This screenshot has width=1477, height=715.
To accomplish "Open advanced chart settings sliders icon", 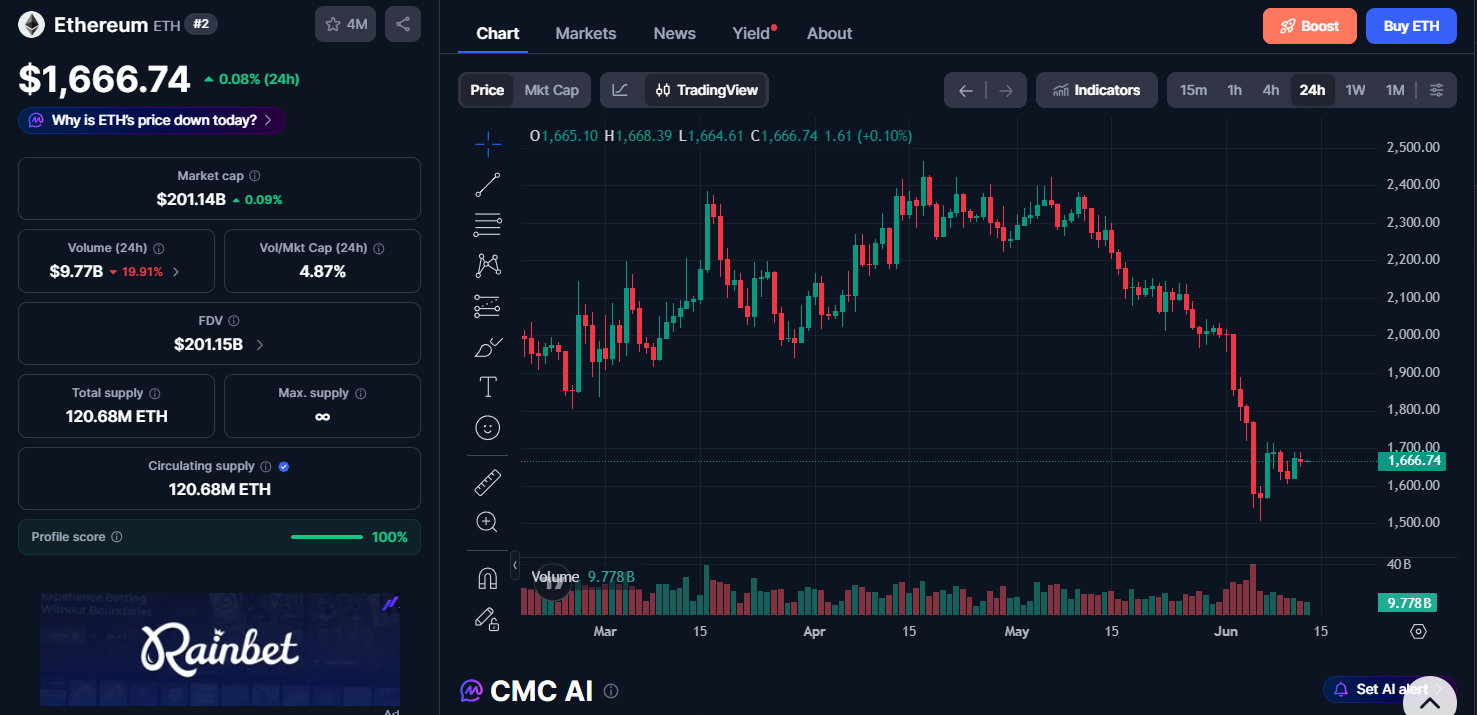I will (x=1436, y=90).
